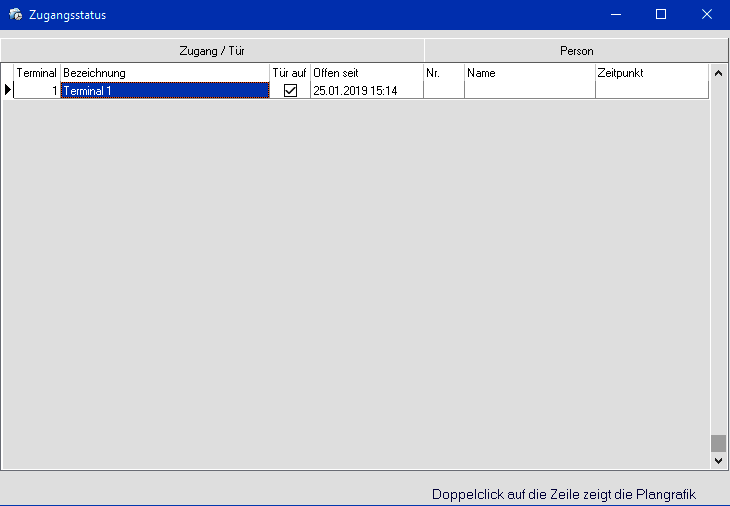Click the 'Zugang / Tür' group header
The width and height of the screenshot is (730, 506).
pyautogui.click(x=212, y=51)
